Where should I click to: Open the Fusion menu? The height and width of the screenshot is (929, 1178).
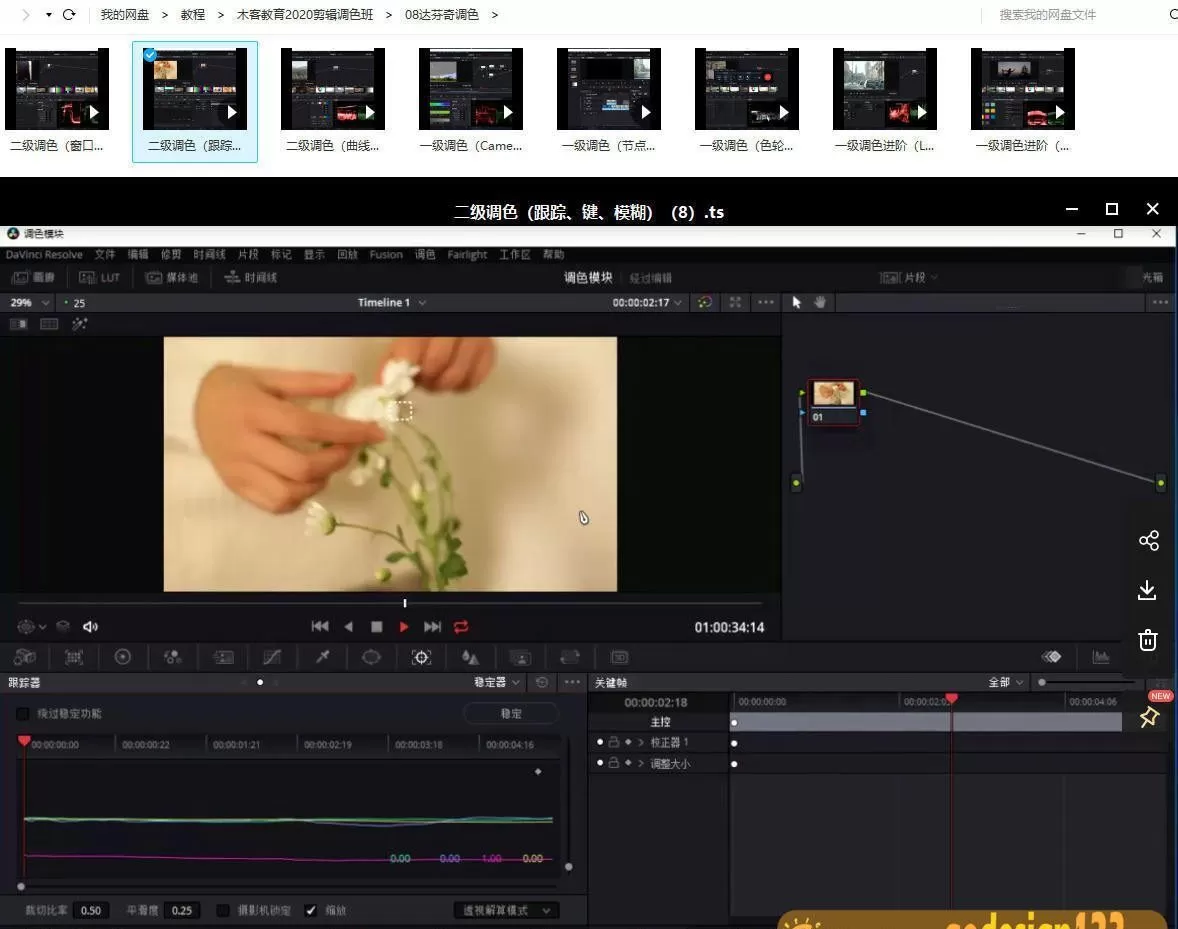[x=386, y=255]
